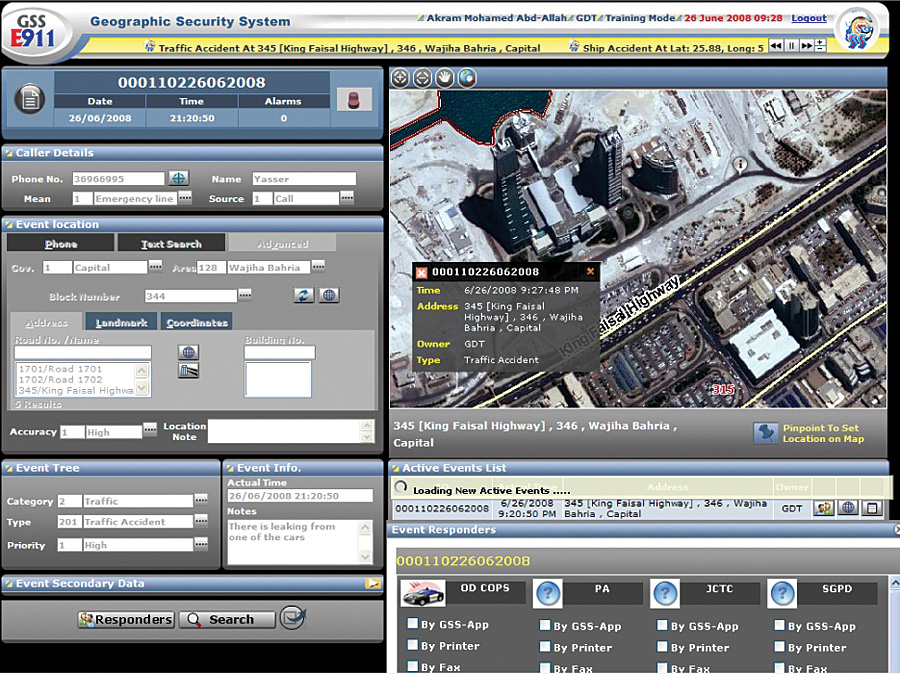Pause the scrolling event ticker
Image resolution: width=900 pixels, height=674 pixels.
click(x=791, y=45)
